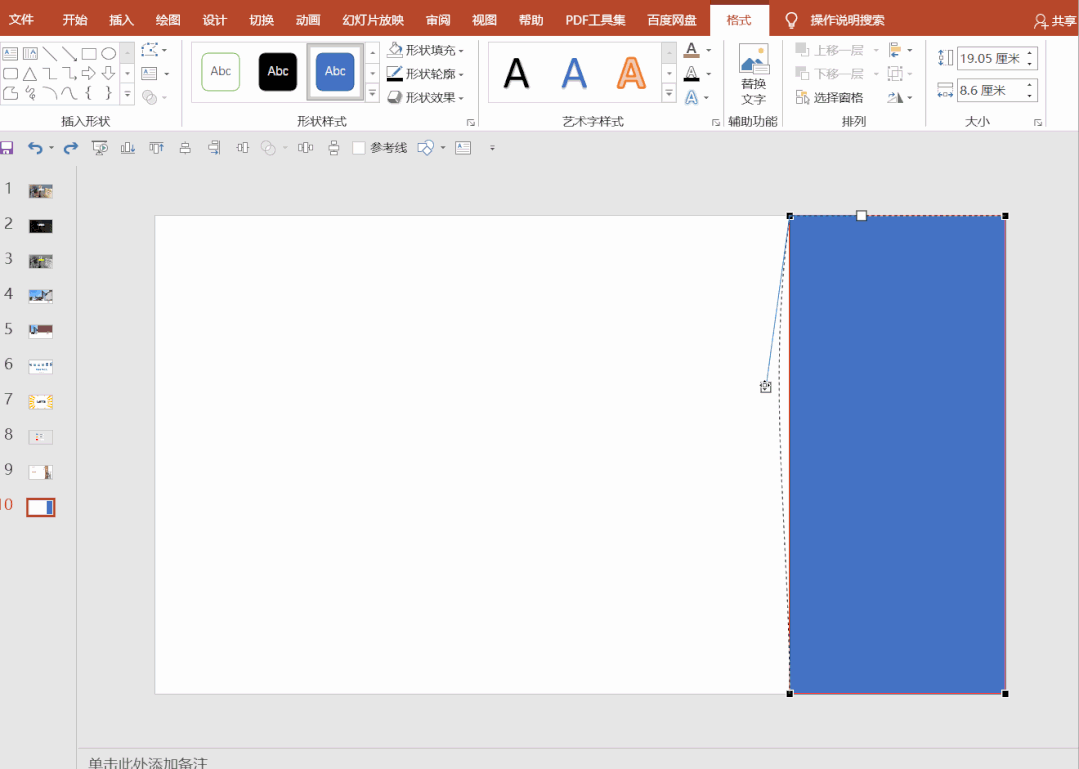Select the right brace shape
Viewport: 1079px width, 769px height.
(x=109, y=93)
